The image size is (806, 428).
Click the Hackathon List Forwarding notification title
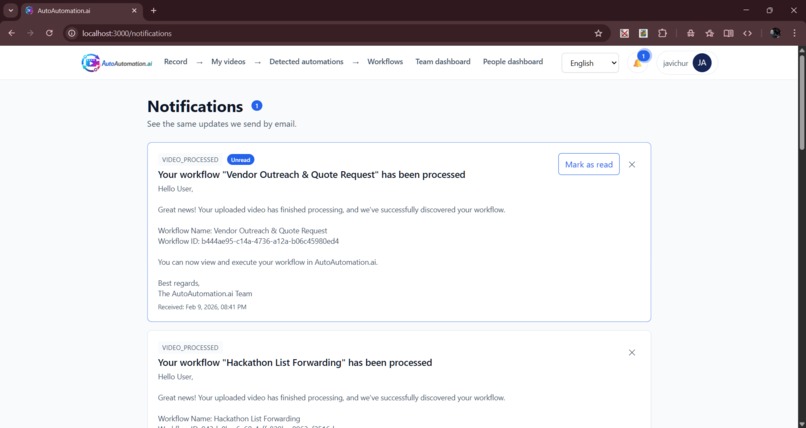point(295,363)
